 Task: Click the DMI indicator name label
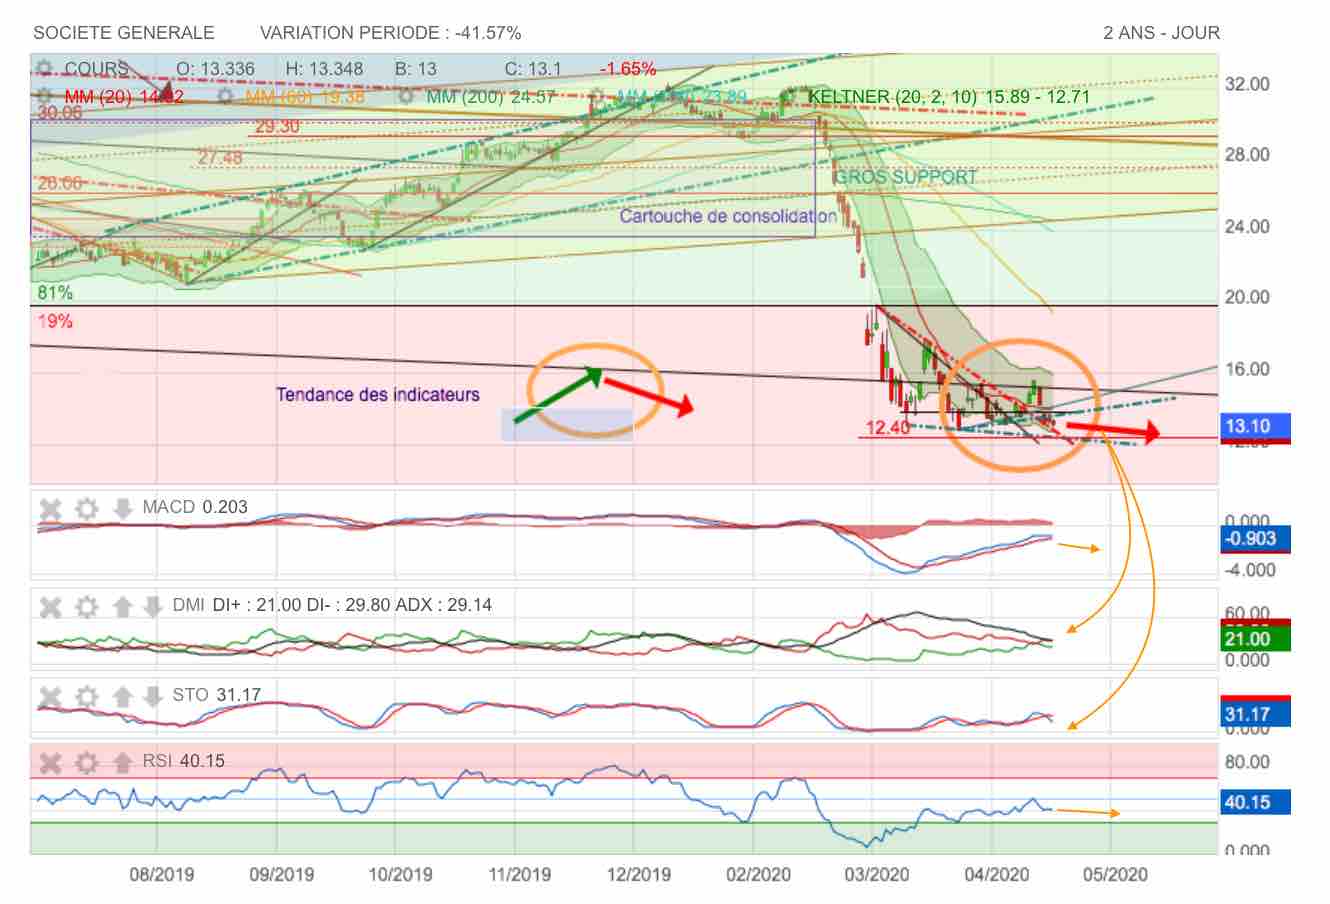pyautogui.click(x=188, y=605)
